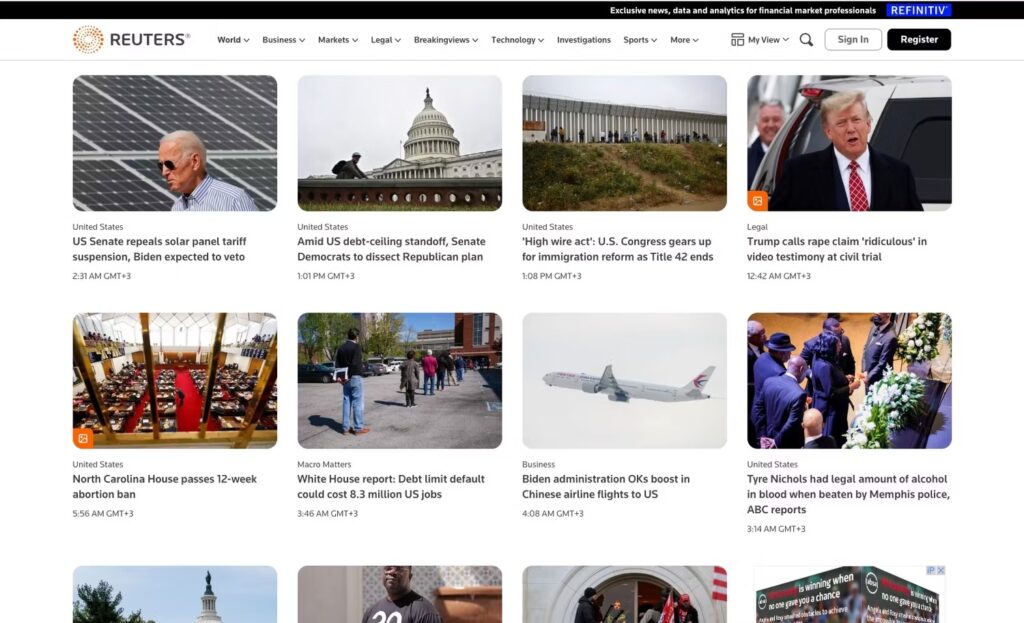Close the ad via its X icon
1024x623 pixels.
(x=941, y=570)
